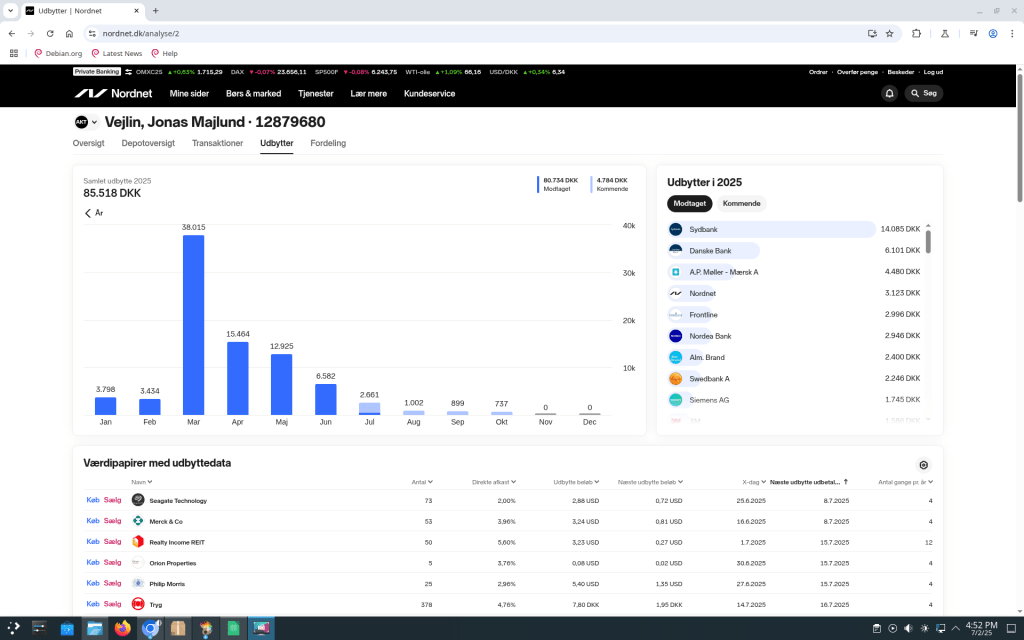Open the Mine sider menu
This screenshot has height=640, width=1024.
189,93
